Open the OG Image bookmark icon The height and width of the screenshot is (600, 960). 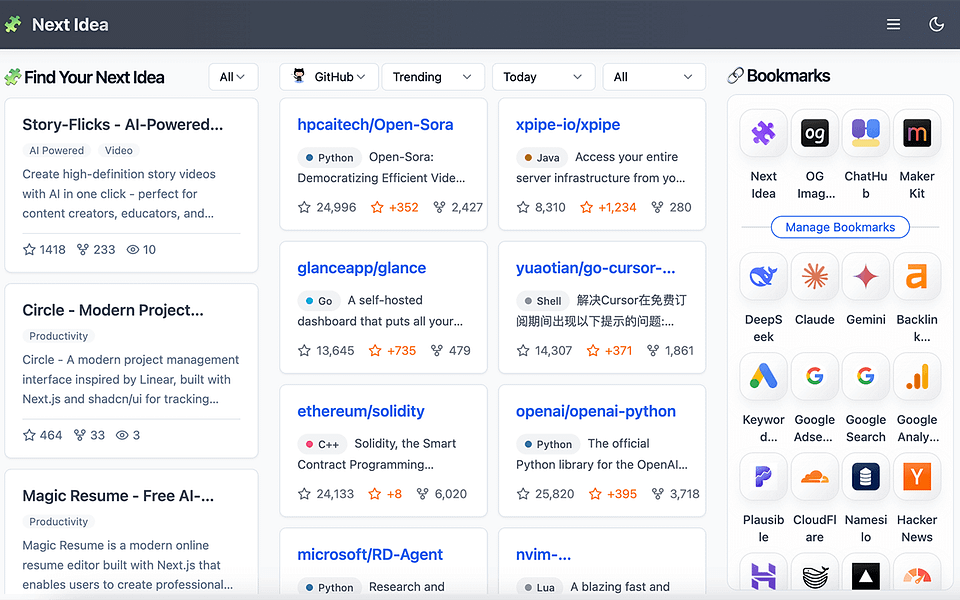814,133
